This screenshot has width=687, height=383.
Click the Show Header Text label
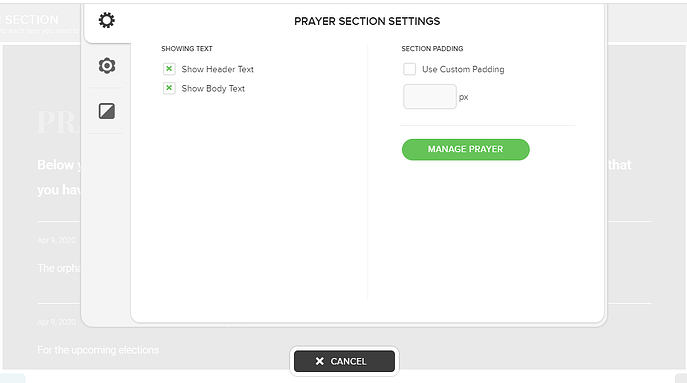point(217,69)
